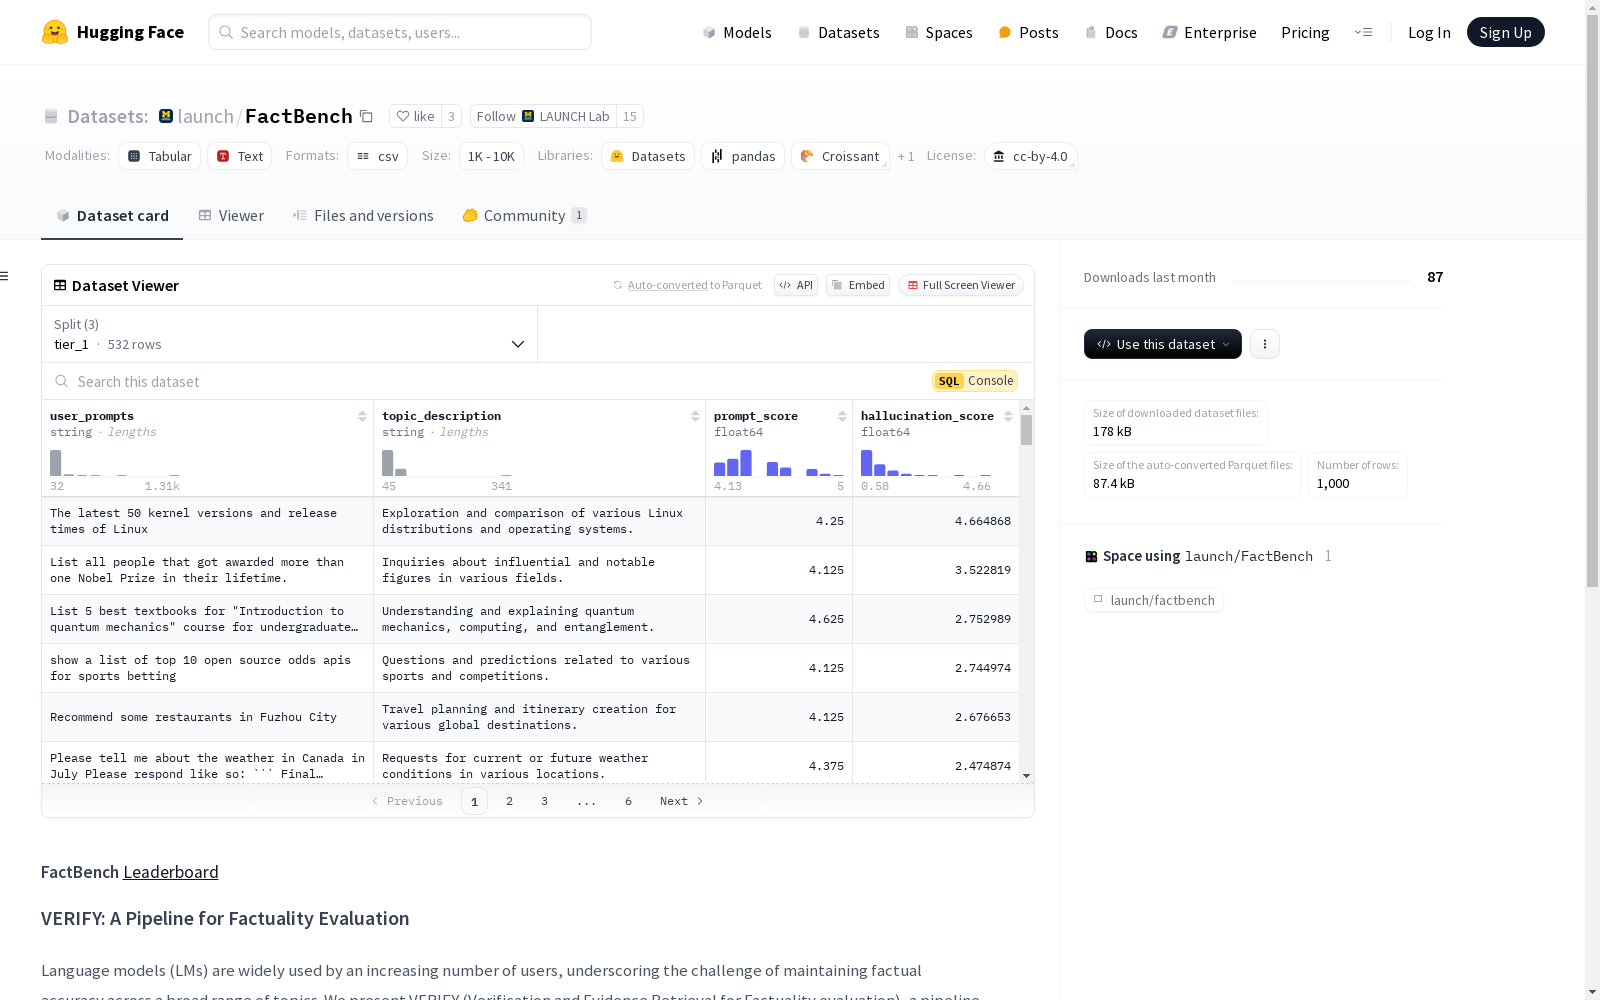This screenshot has width=1600, height=1000.
Task: Sort by prompt_score column
Action: click(x=842, y=416)
